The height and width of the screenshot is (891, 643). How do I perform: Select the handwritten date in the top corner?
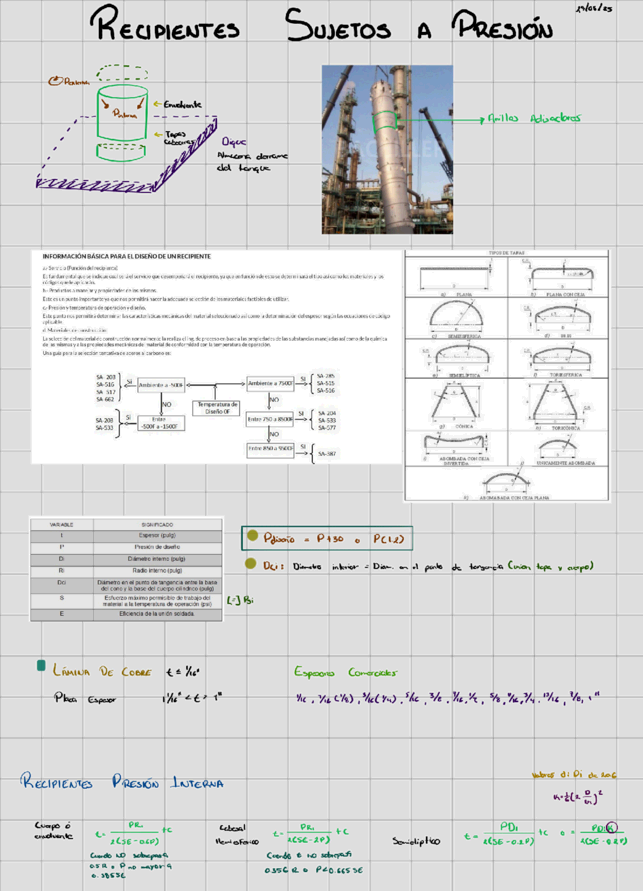coord(595,9)
